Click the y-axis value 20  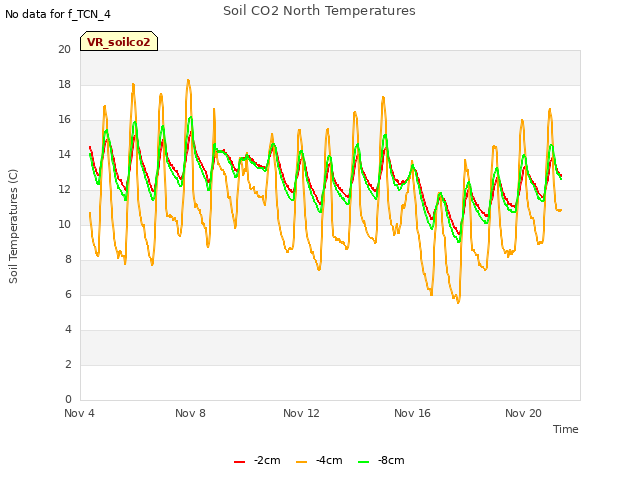pyautogui.click(x=64, y=49)
